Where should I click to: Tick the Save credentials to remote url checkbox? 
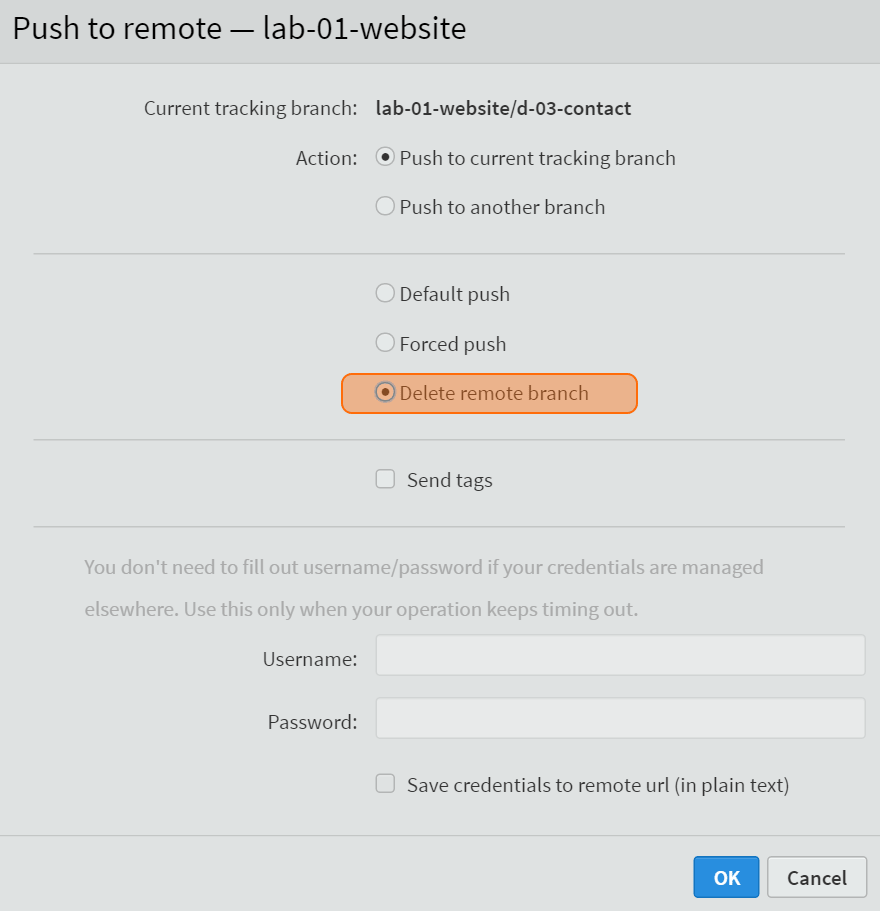coord(385,784)
